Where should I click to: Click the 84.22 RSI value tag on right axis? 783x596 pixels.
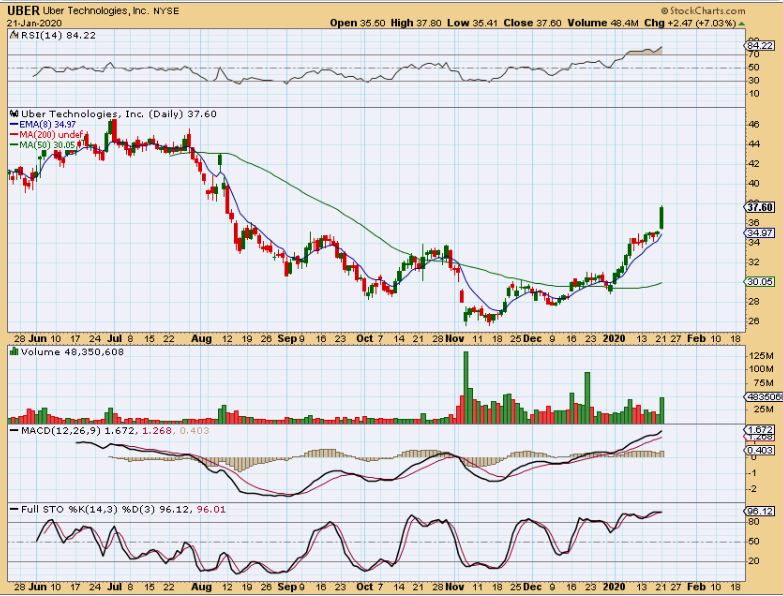point(760,45)
